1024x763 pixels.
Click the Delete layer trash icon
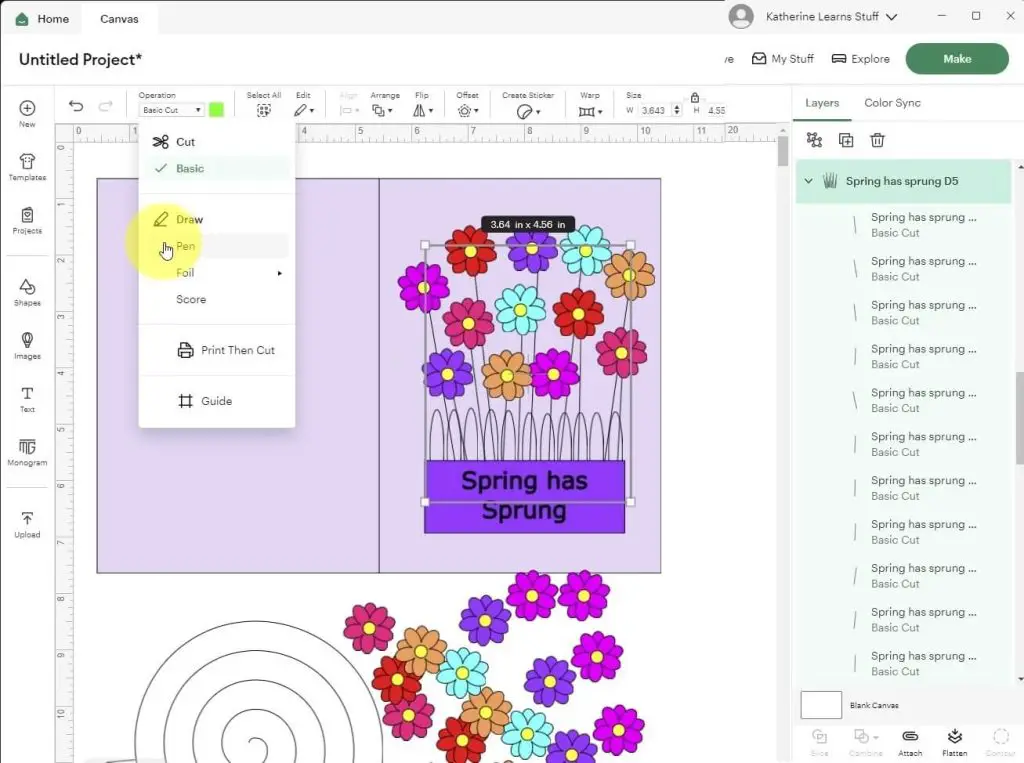pos(877,140)
